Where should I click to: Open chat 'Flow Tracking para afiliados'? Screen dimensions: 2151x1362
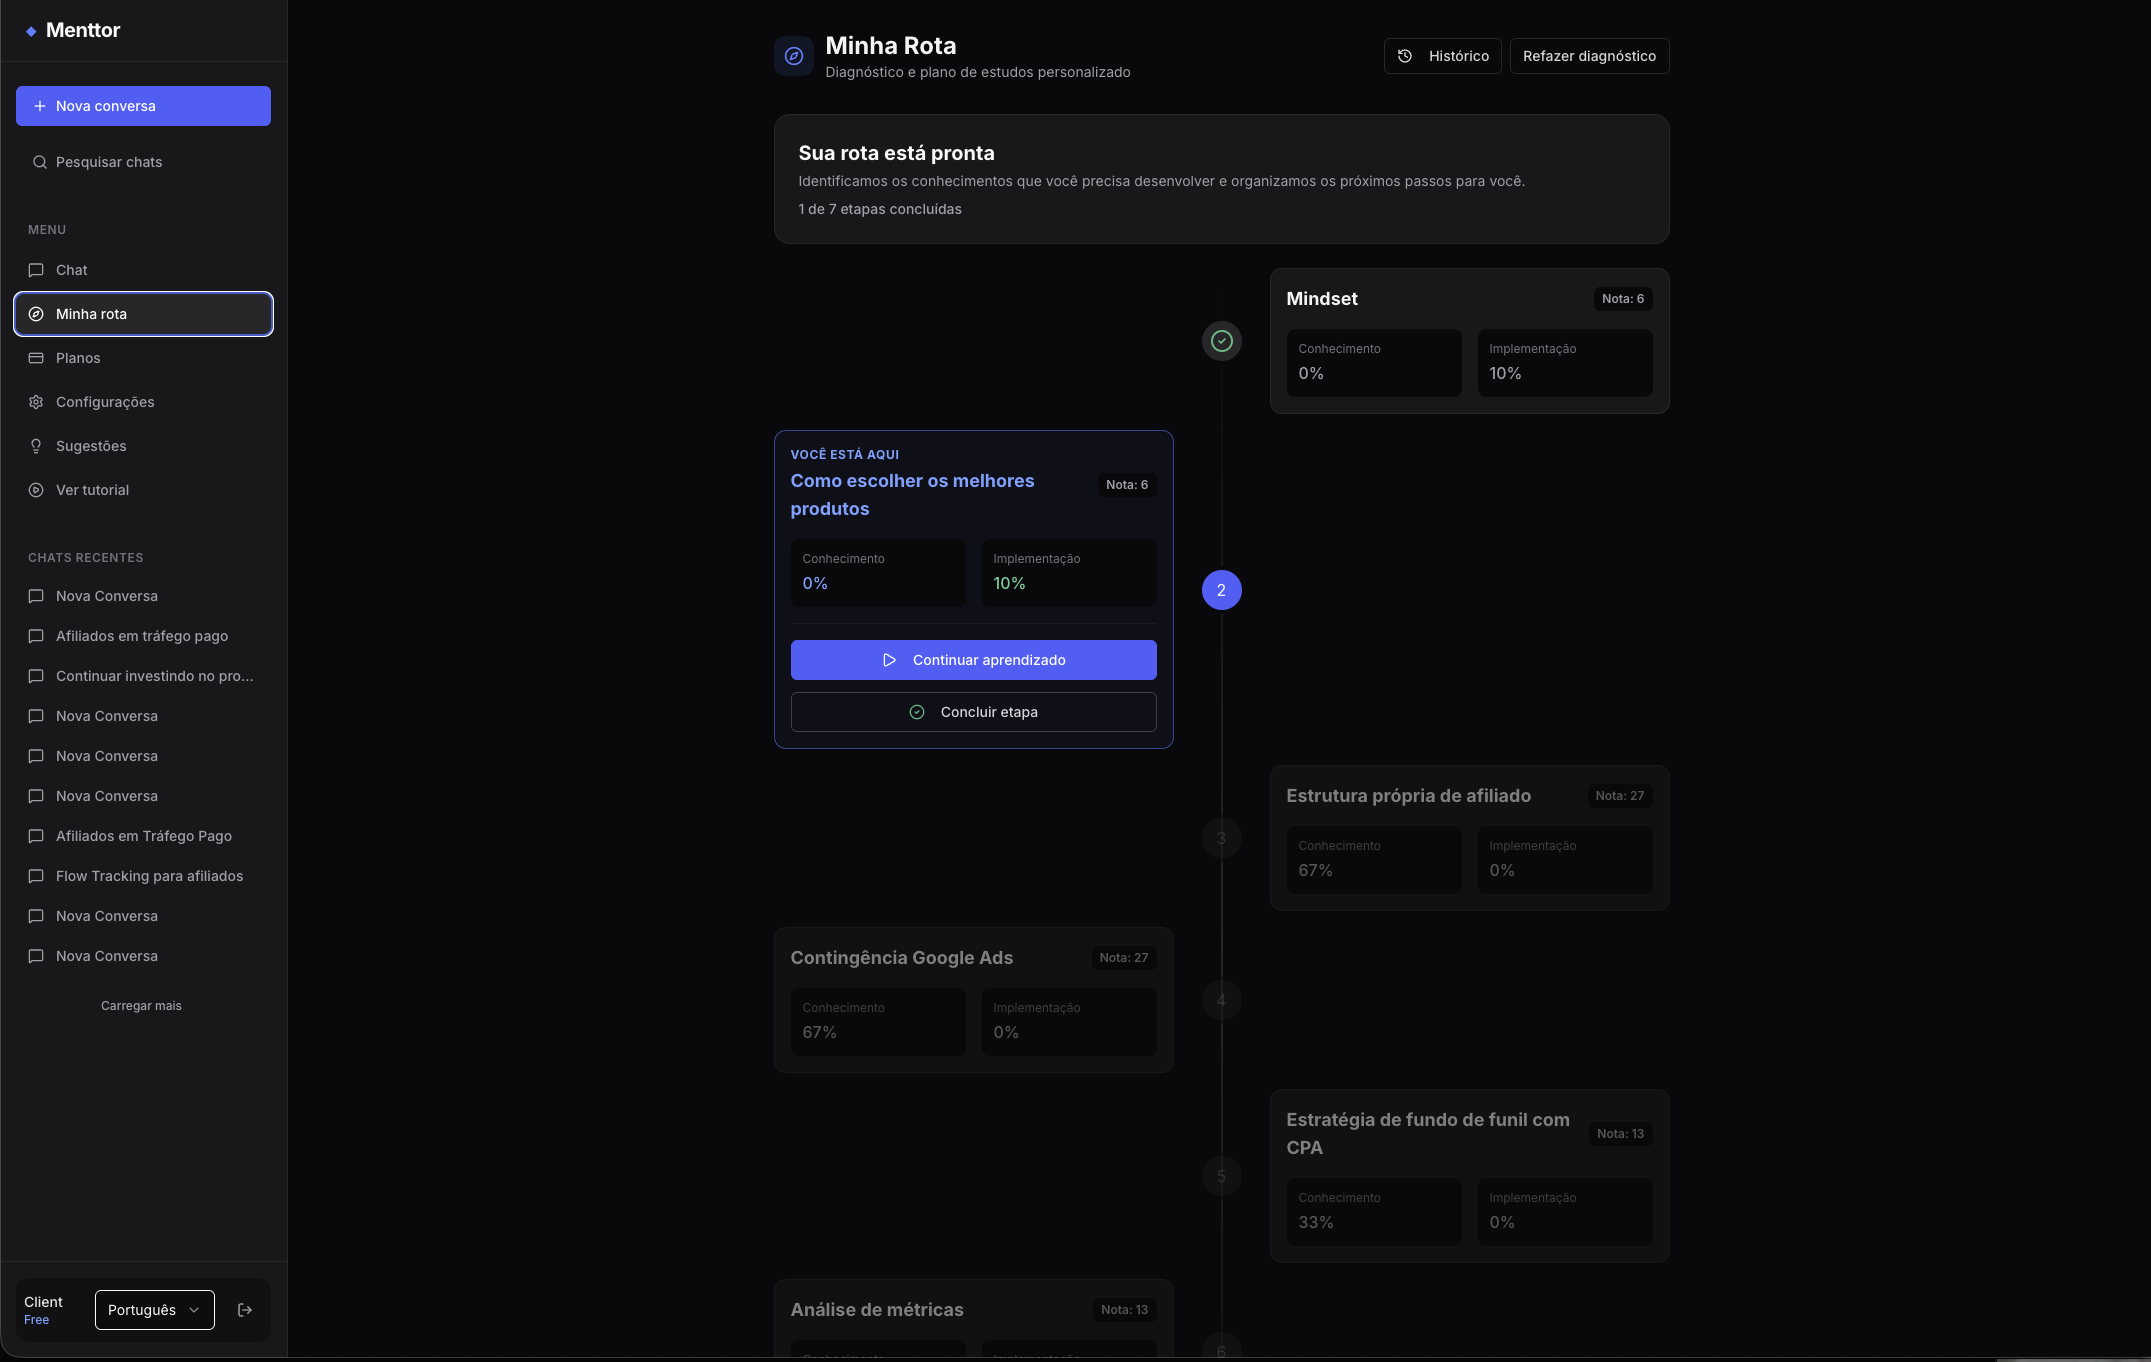143,876
